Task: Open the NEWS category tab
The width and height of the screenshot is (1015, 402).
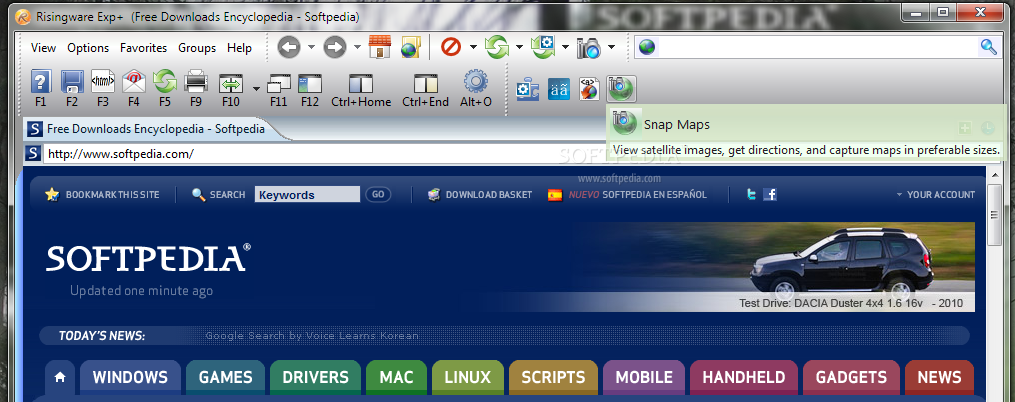Action: point(939,377)
